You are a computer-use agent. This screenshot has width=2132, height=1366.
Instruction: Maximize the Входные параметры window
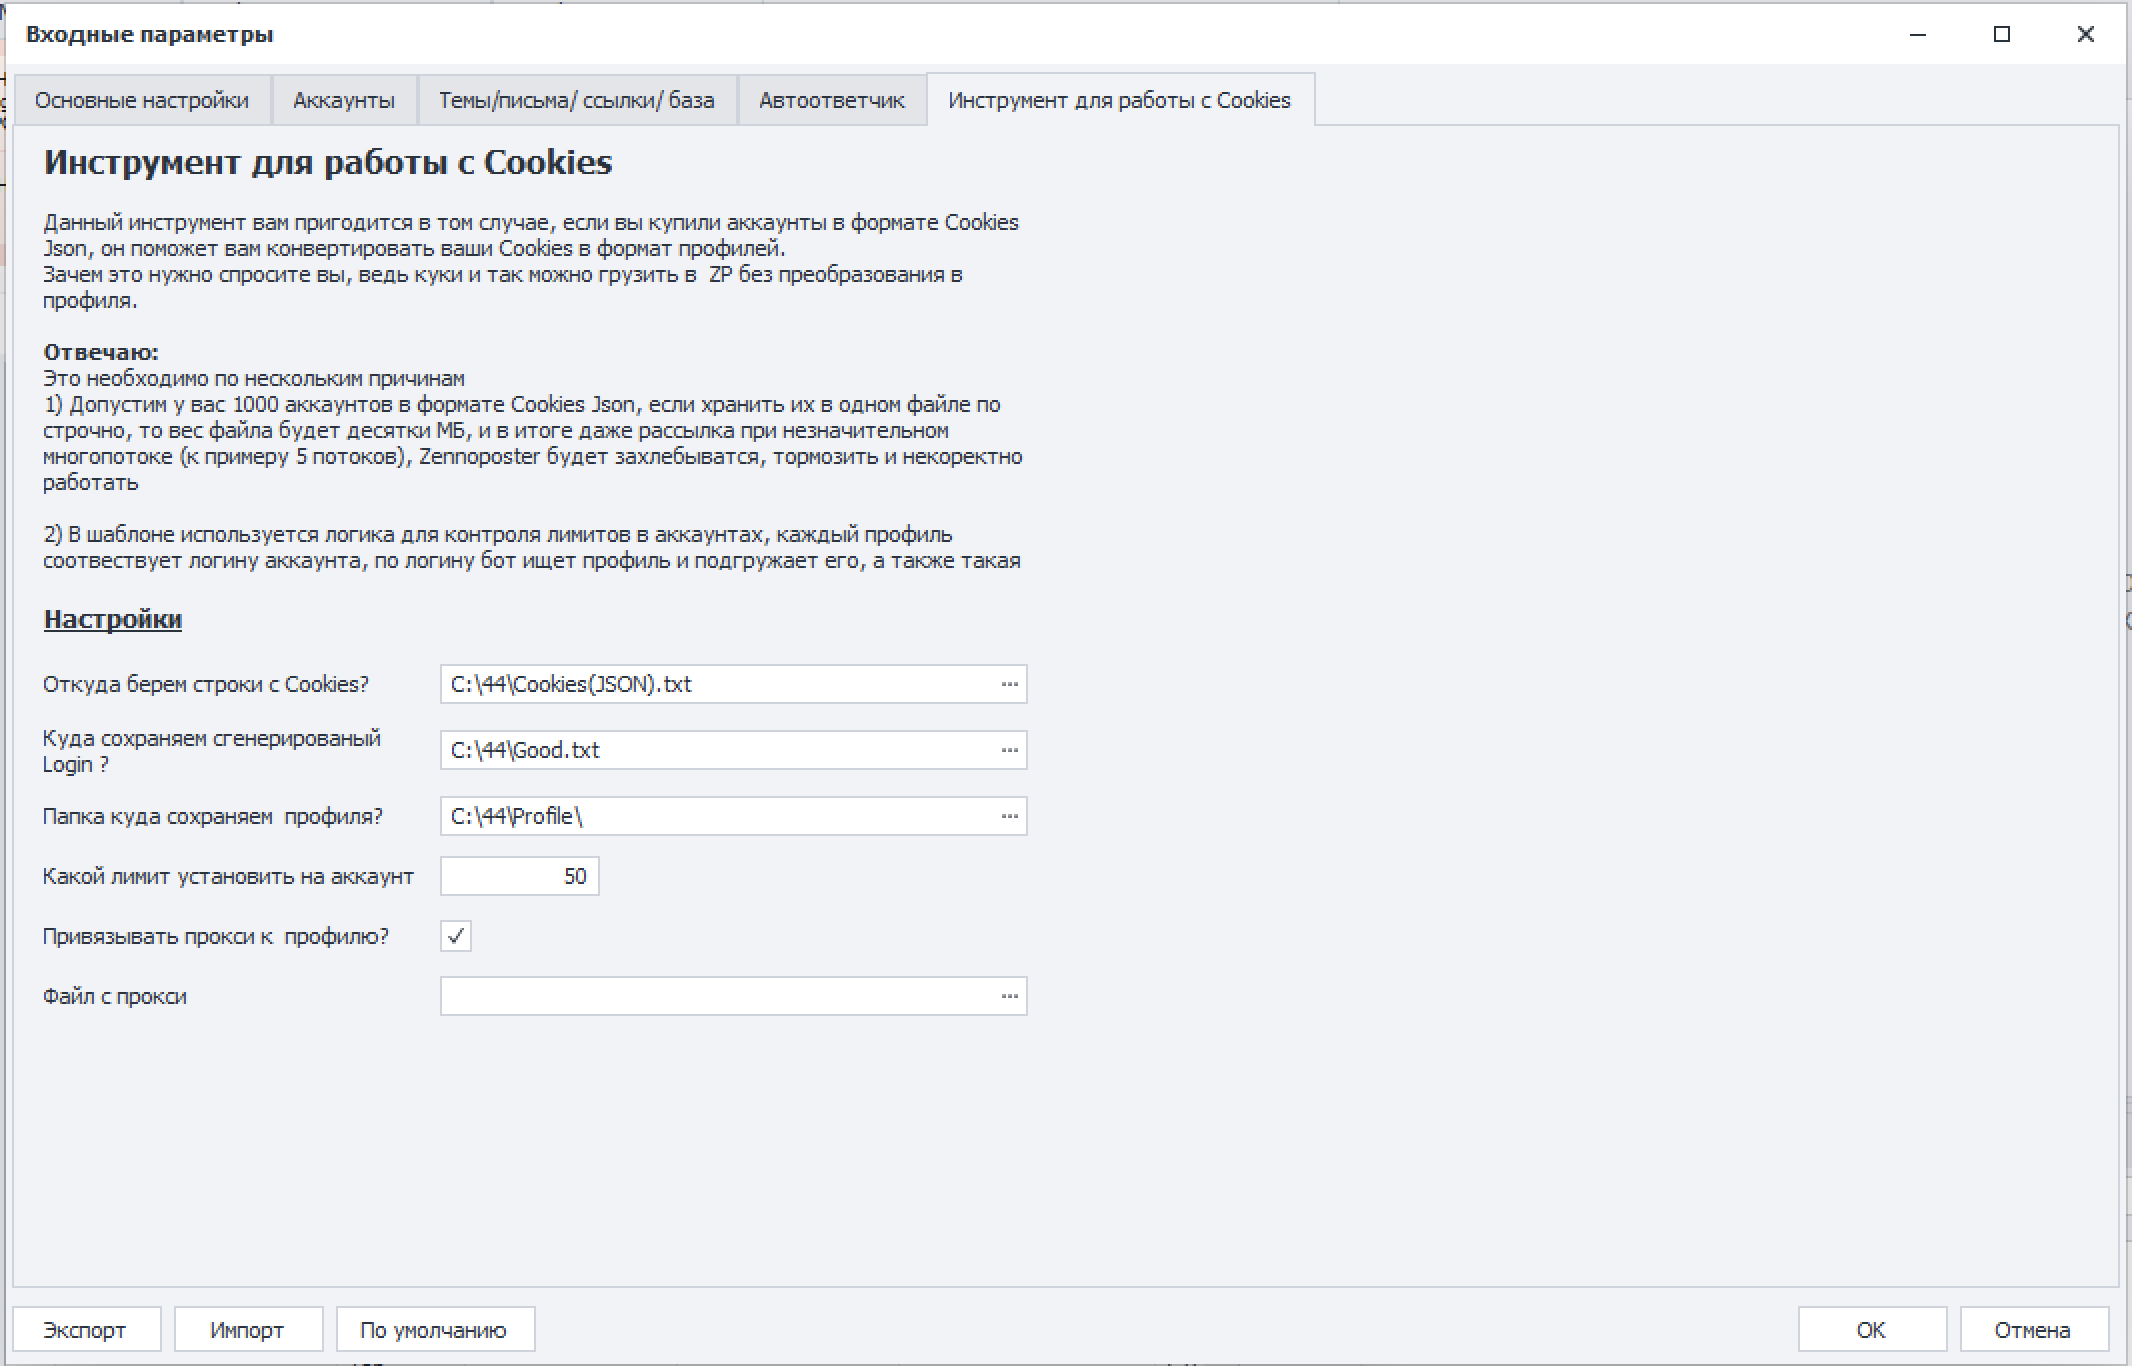point(2002,35)
